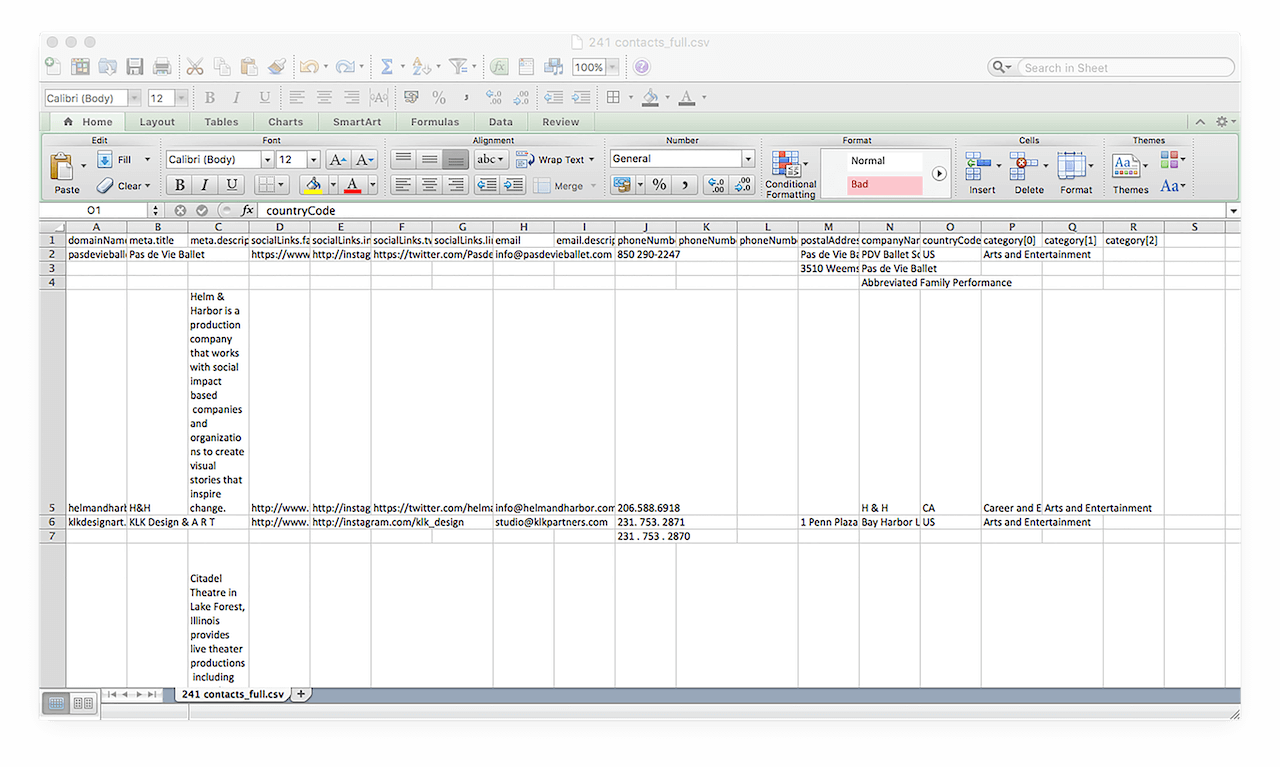Screen dimensions: 1280x767
Task: Expand the cell styles gallery arrow
Action: pyautogui.click(x=939, y=173)
